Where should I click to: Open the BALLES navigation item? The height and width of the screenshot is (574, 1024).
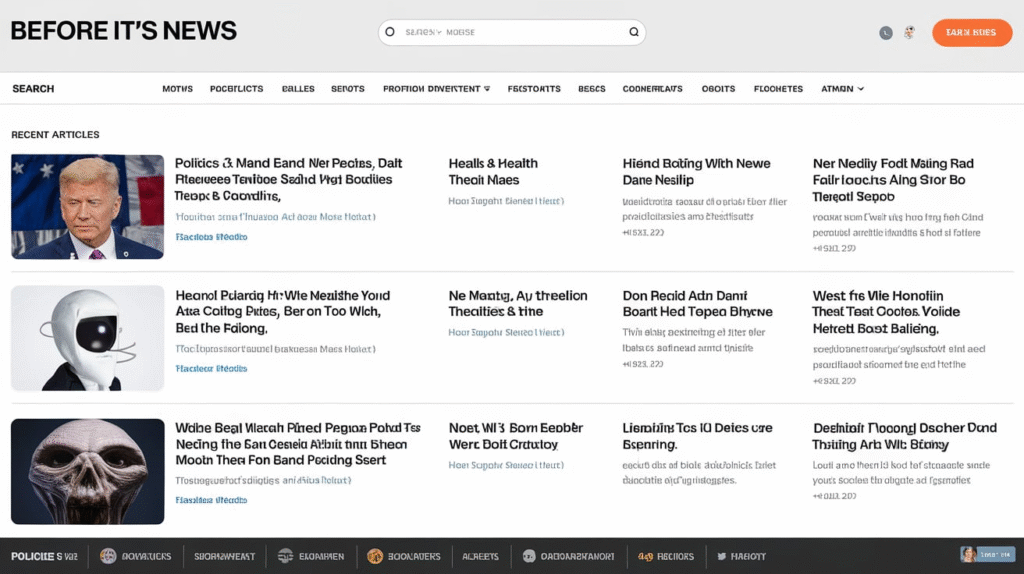click(x=298, y=89)
